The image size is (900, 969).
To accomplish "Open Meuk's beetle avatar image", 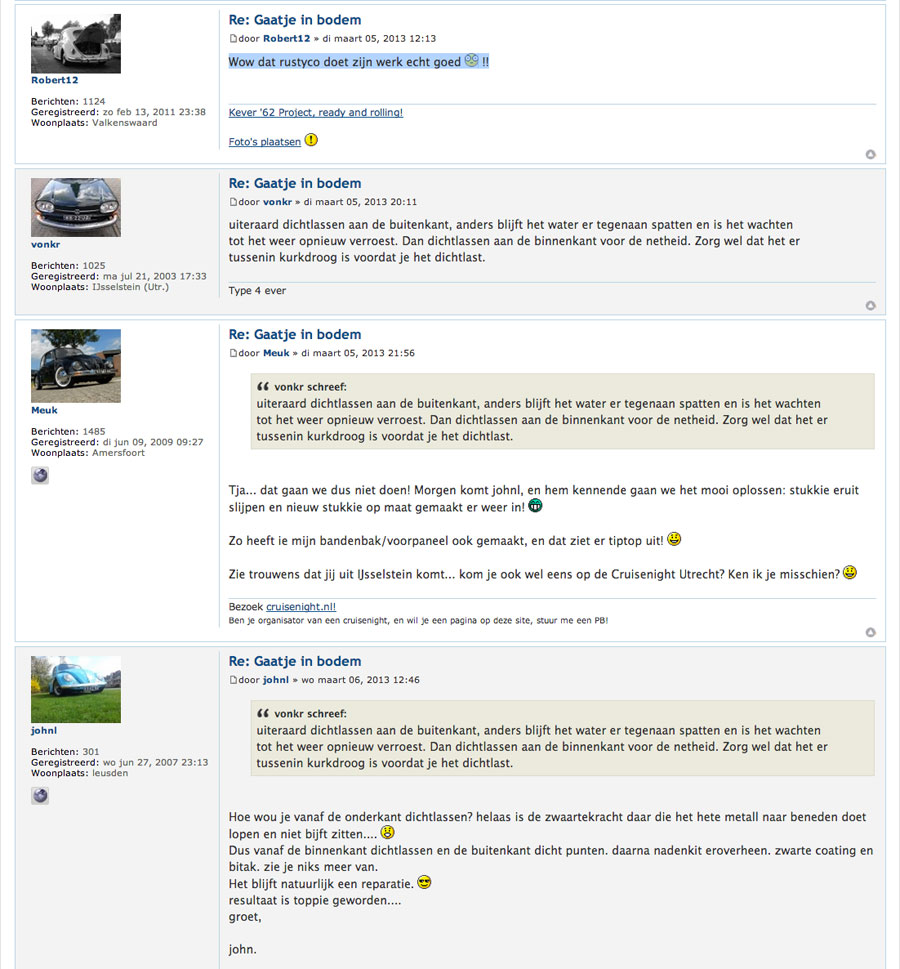I will pyautogui.click(x=76, y=366).
